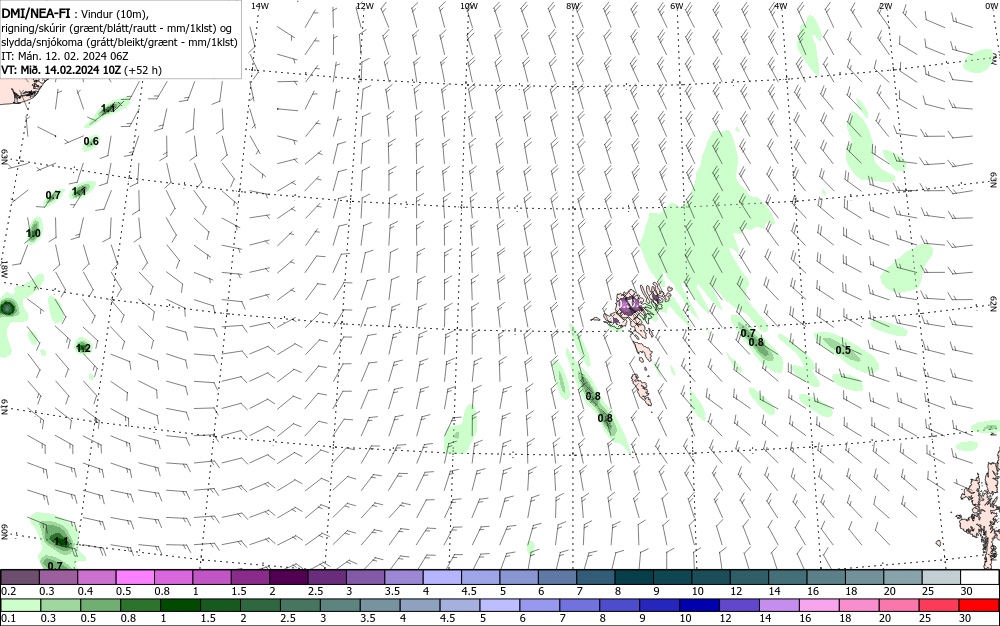Select the darkest green swatch labeled 1 in lower legend
Image resolution: width=1000 pixels, height=626 pixels.
click(x=180, y=605)
